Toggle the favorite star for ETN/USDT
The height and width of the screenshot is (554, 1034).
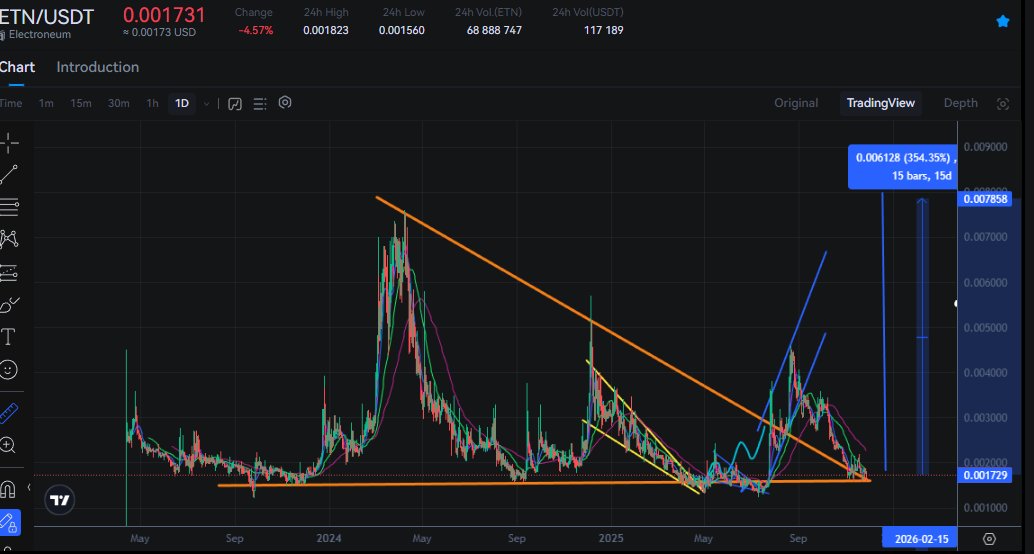coord(1002,21)
